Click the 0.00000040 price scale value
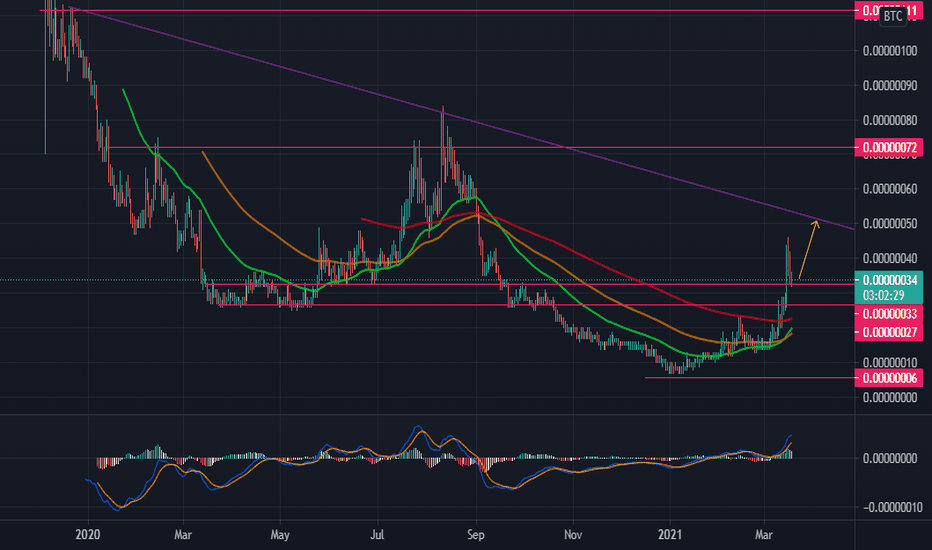932x550 pixels. tap(890, 258)
